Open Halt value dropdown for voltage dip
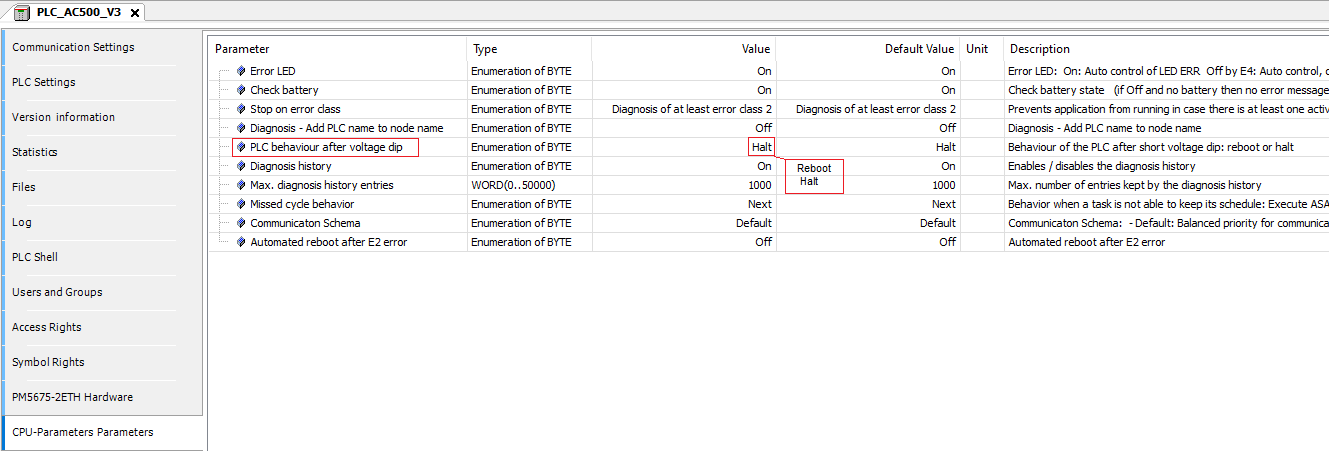 pyautogui.click(x=761, y=147)
